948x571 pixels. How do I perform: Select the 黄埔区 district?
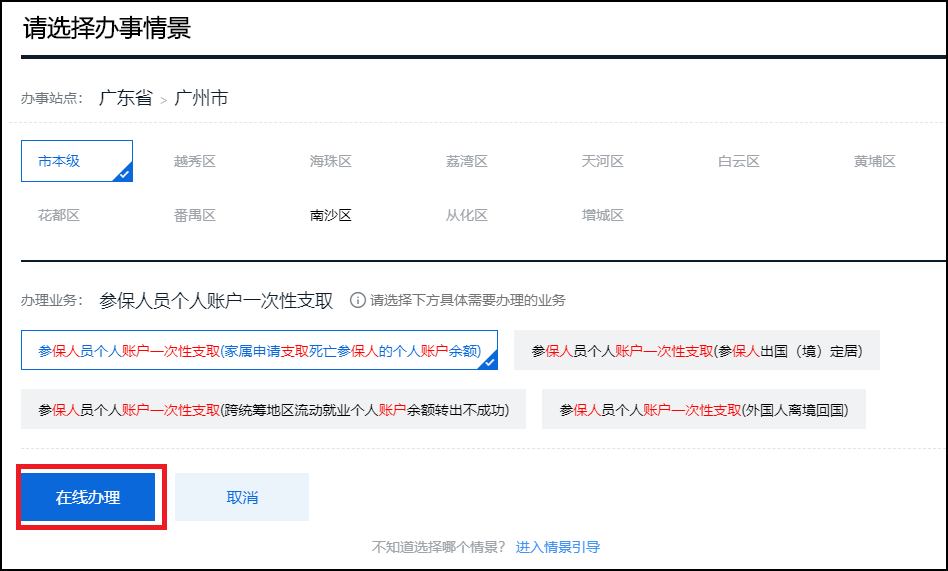click(875, 161)
